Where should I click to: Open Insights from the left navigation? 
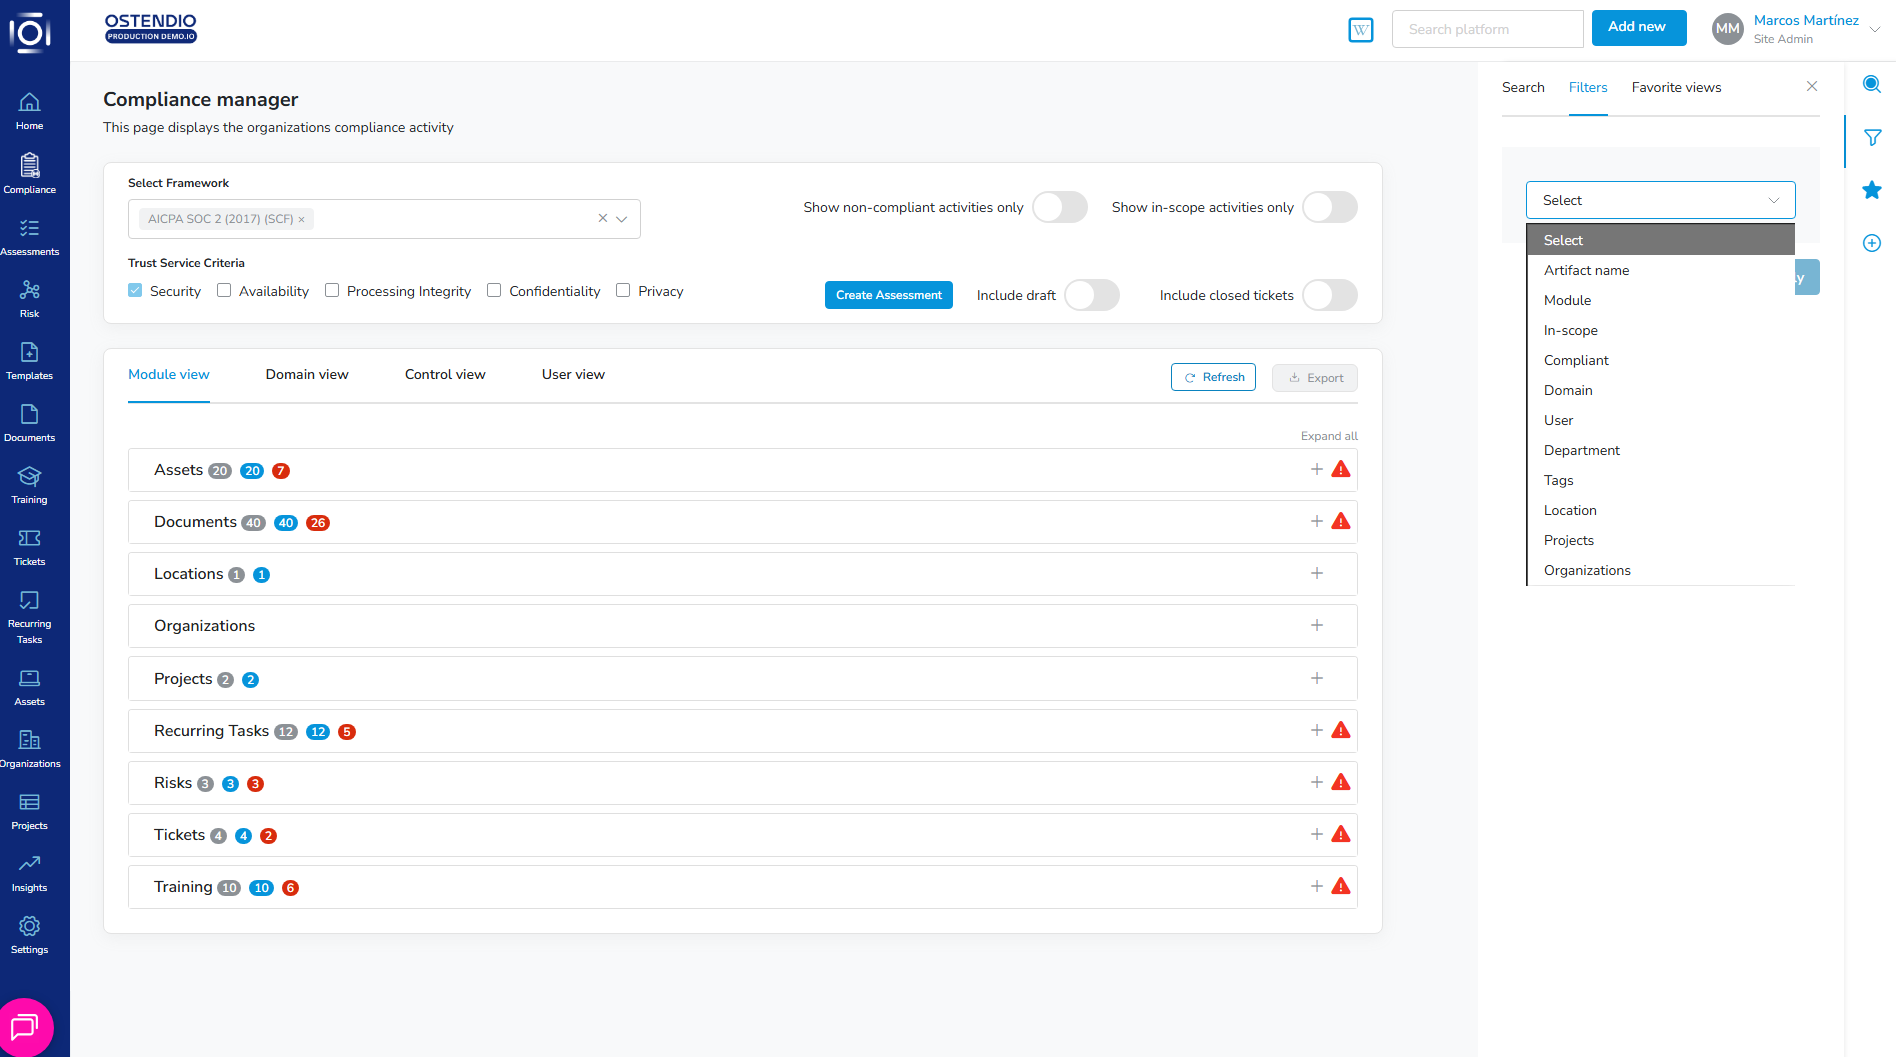point(29,873)
